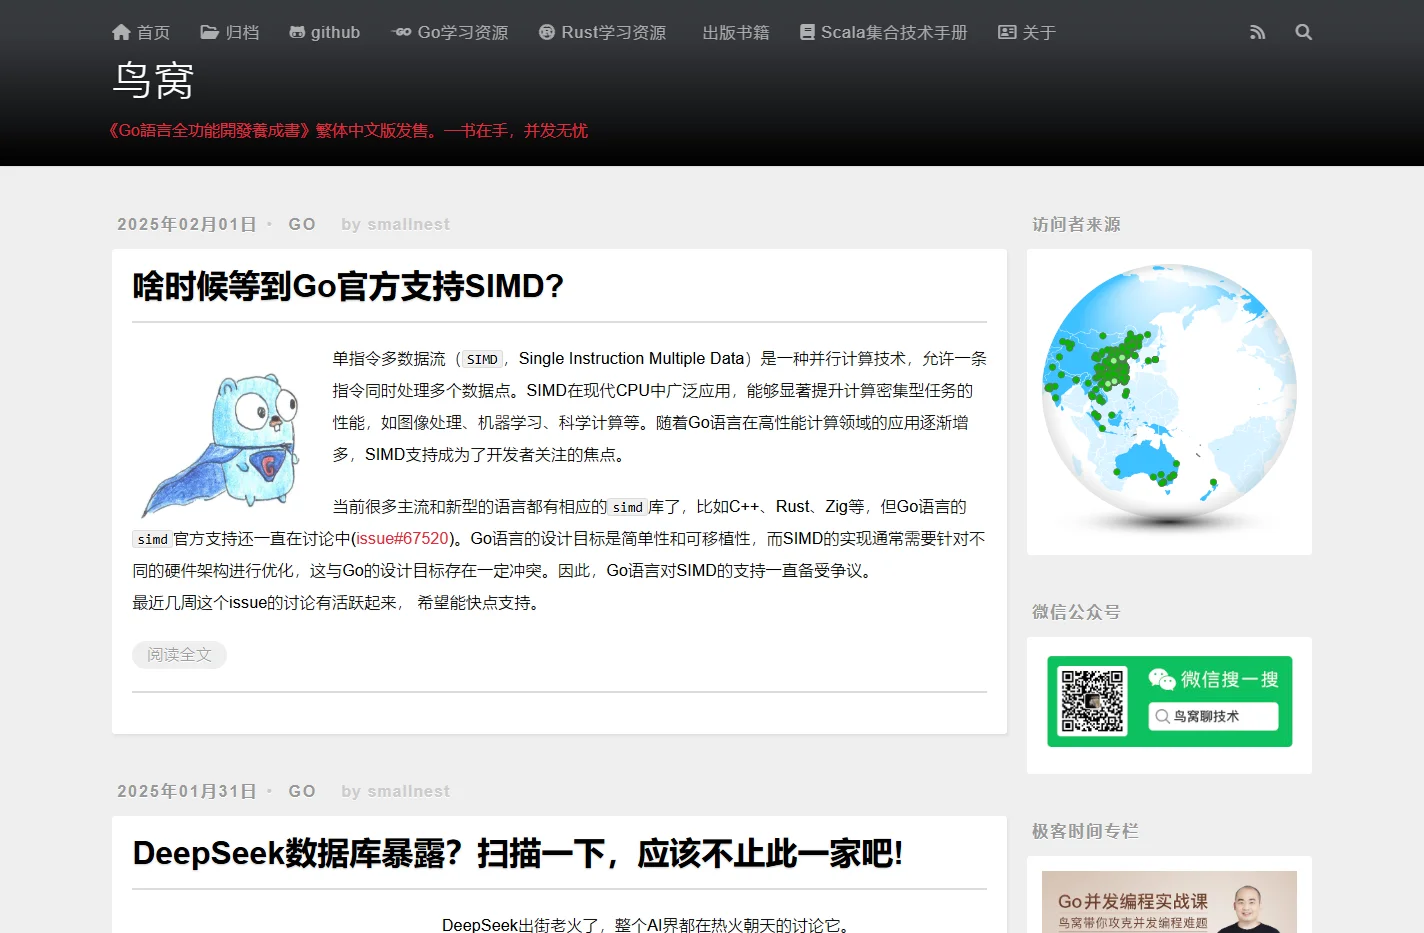Open the 归档 navigation item

tap(230, 32)
